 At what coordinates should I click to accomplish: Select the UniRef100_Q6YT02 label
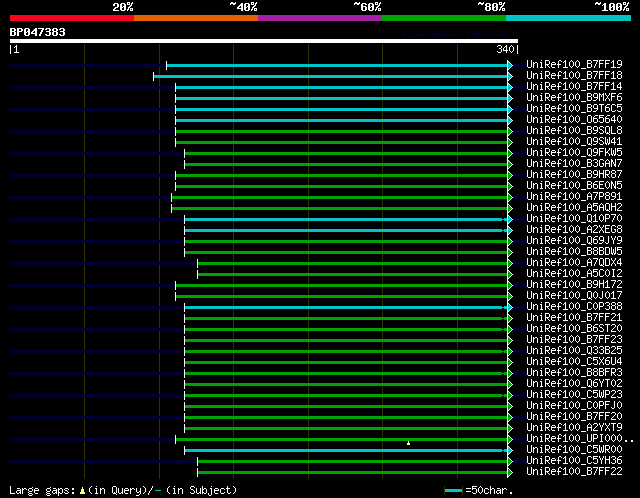tap(574, 384)
